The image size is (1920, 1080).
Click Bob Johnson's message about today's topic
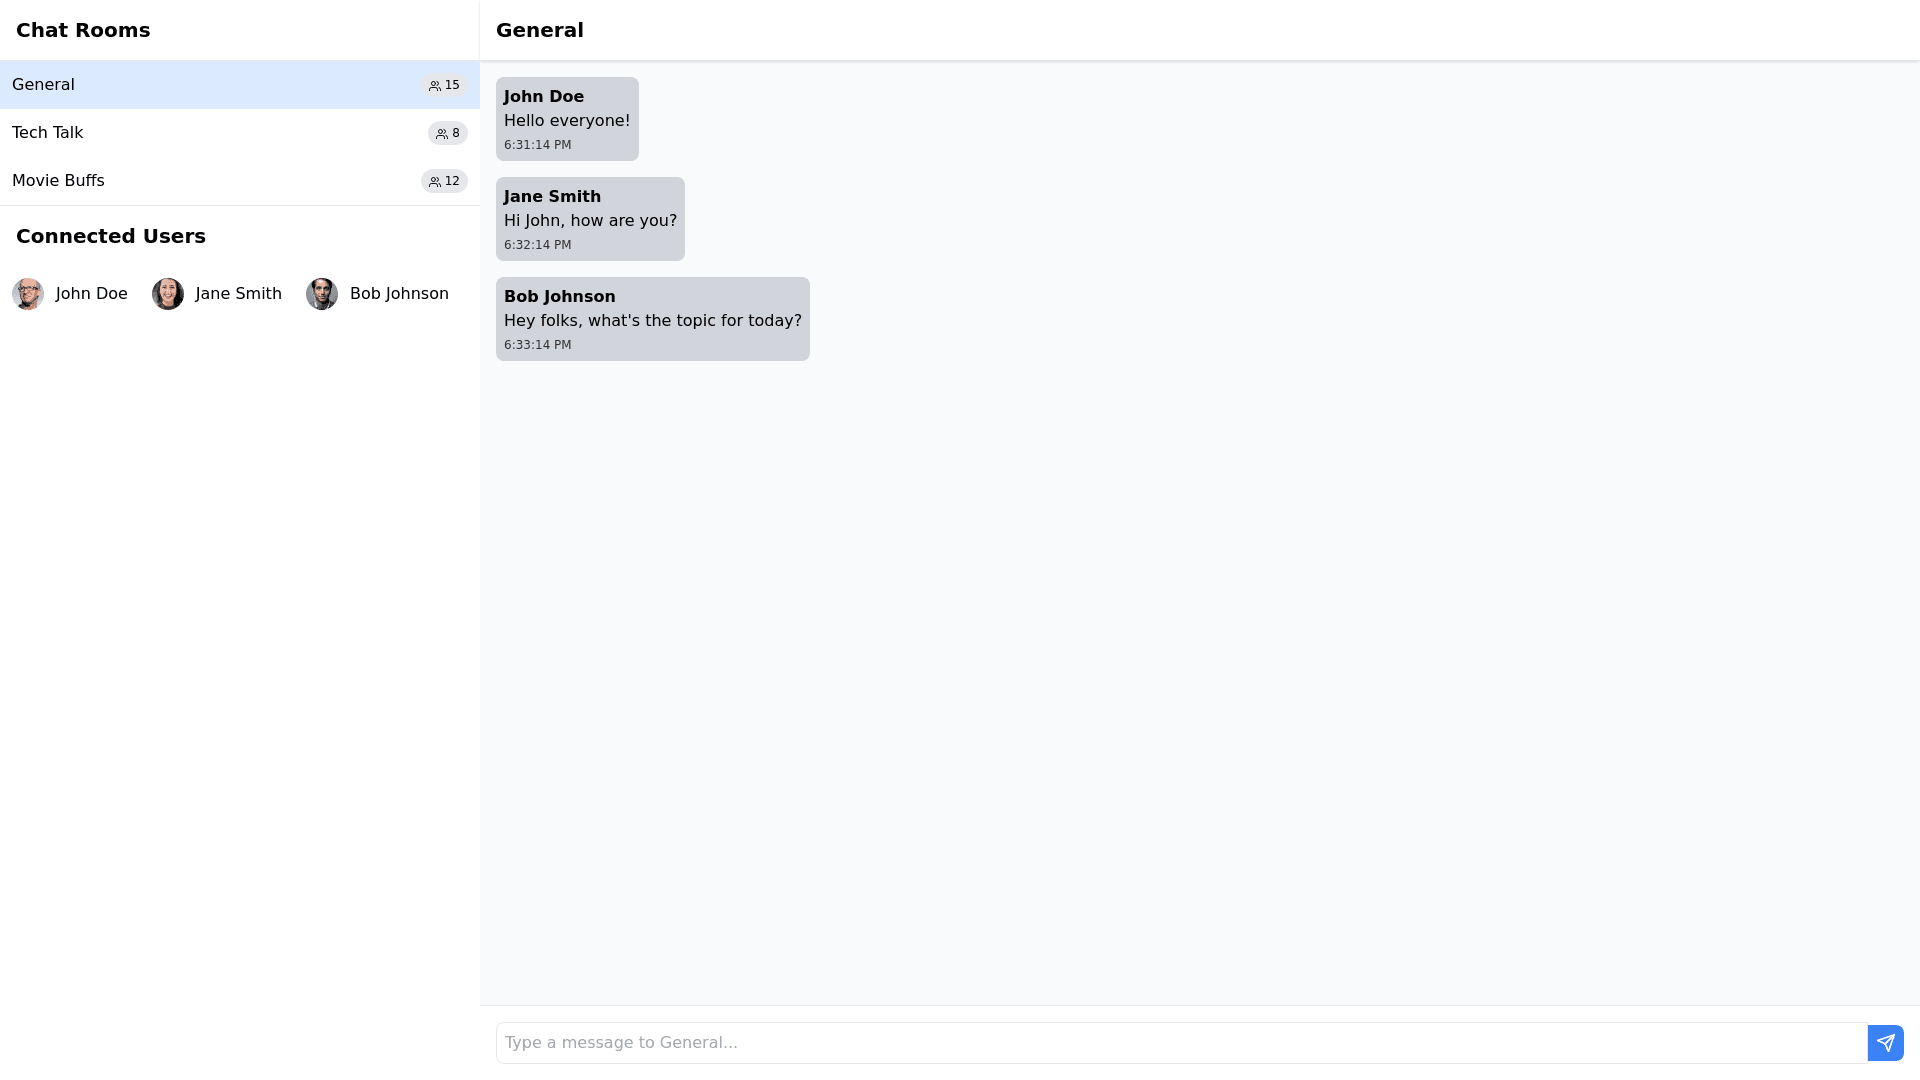(x=652, y=321)
